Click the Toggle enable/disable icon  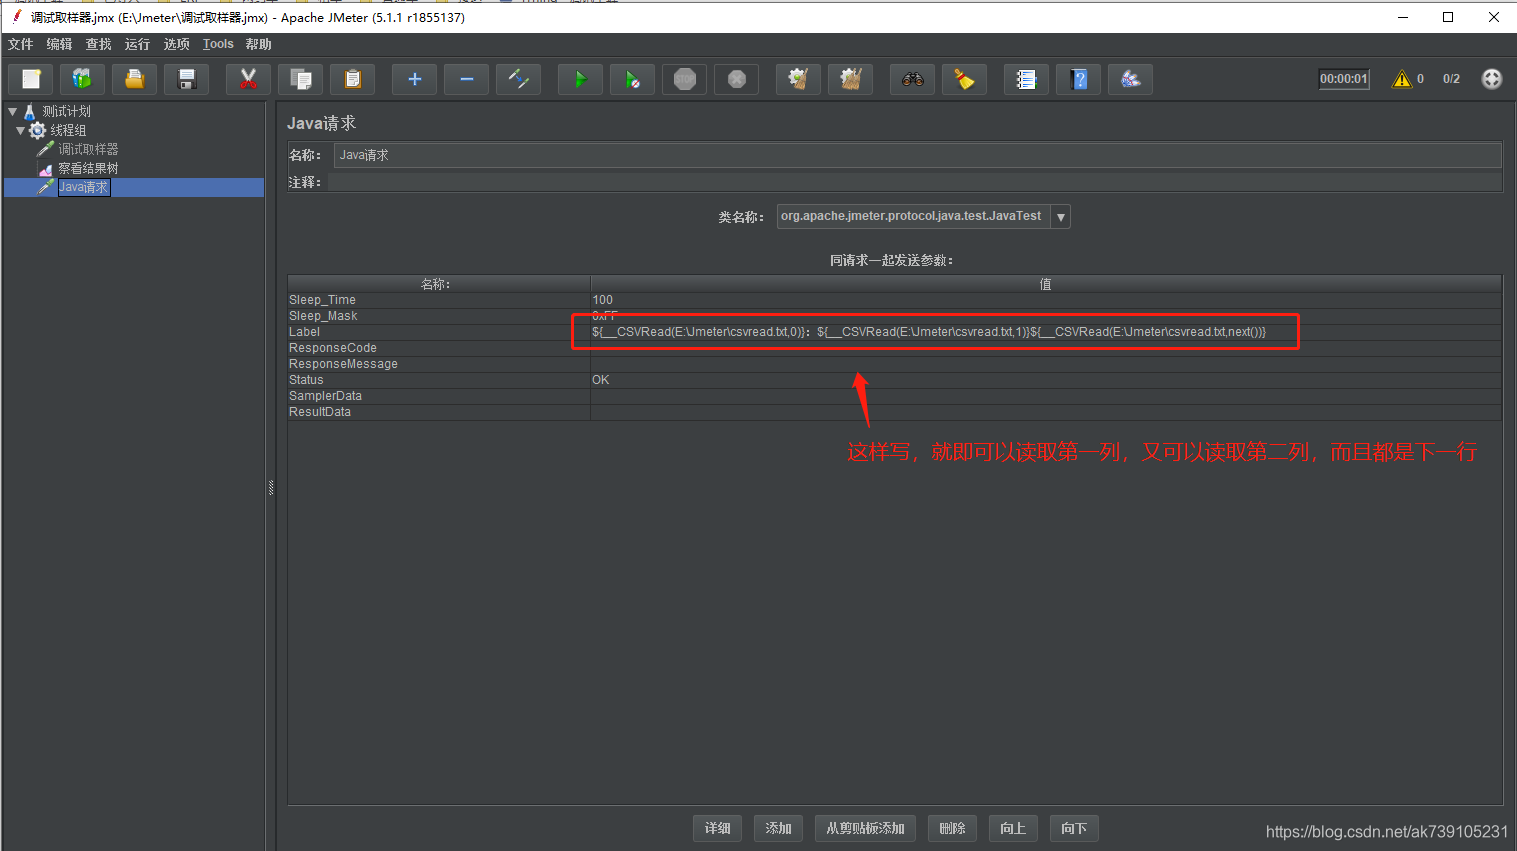519,79
